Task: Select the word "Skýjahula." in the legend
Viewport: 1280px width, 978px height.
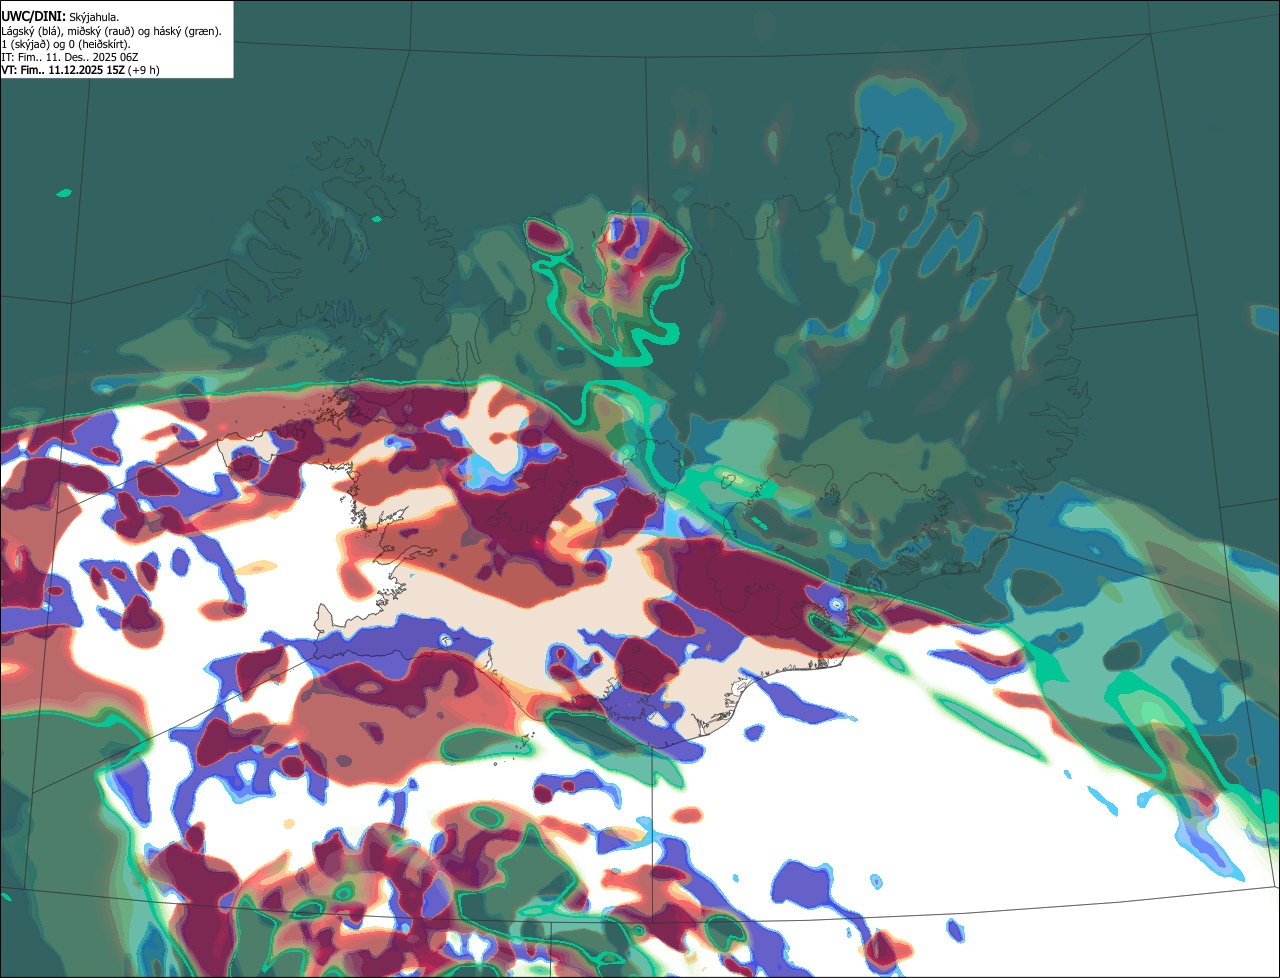Action: tap(94, 17)
